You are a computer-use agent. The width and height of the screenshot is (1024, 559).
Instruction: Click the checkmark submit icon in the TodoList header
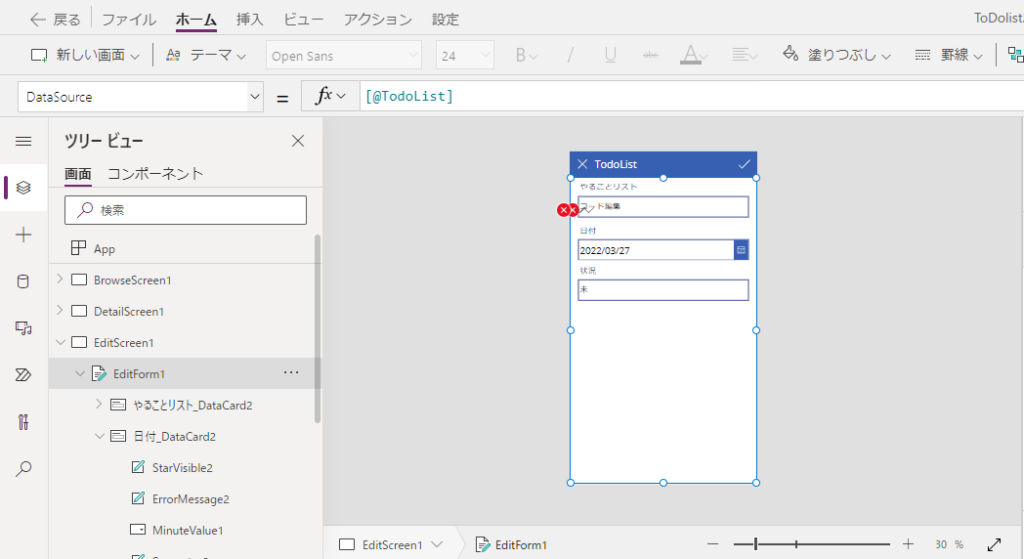click(x=744, y=164)
